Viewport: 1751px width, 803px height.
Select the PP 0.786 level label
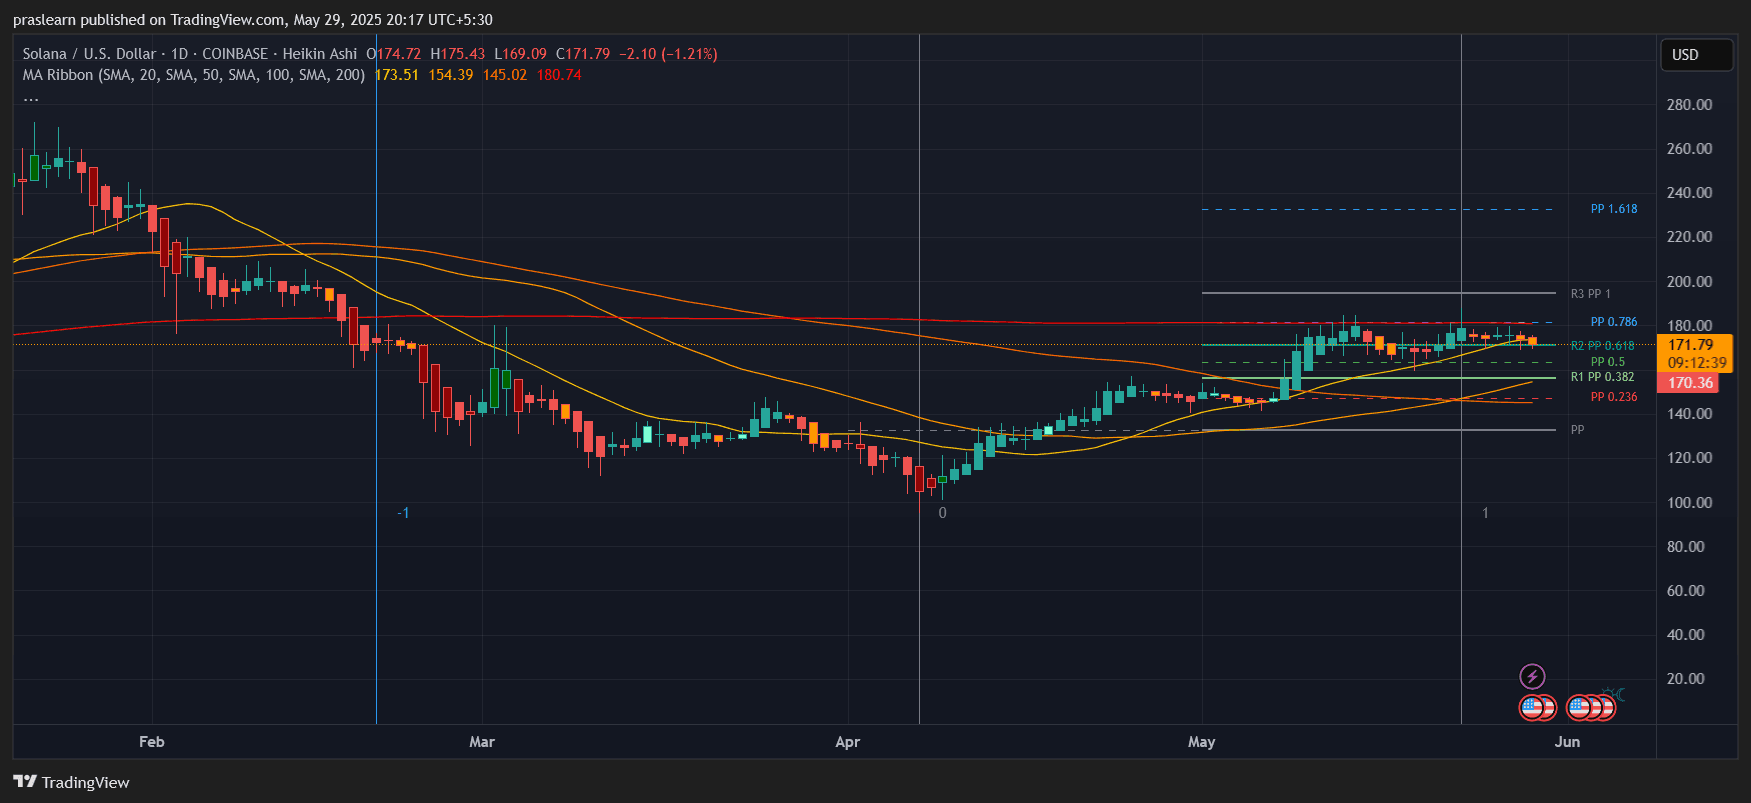point(1614,322)
